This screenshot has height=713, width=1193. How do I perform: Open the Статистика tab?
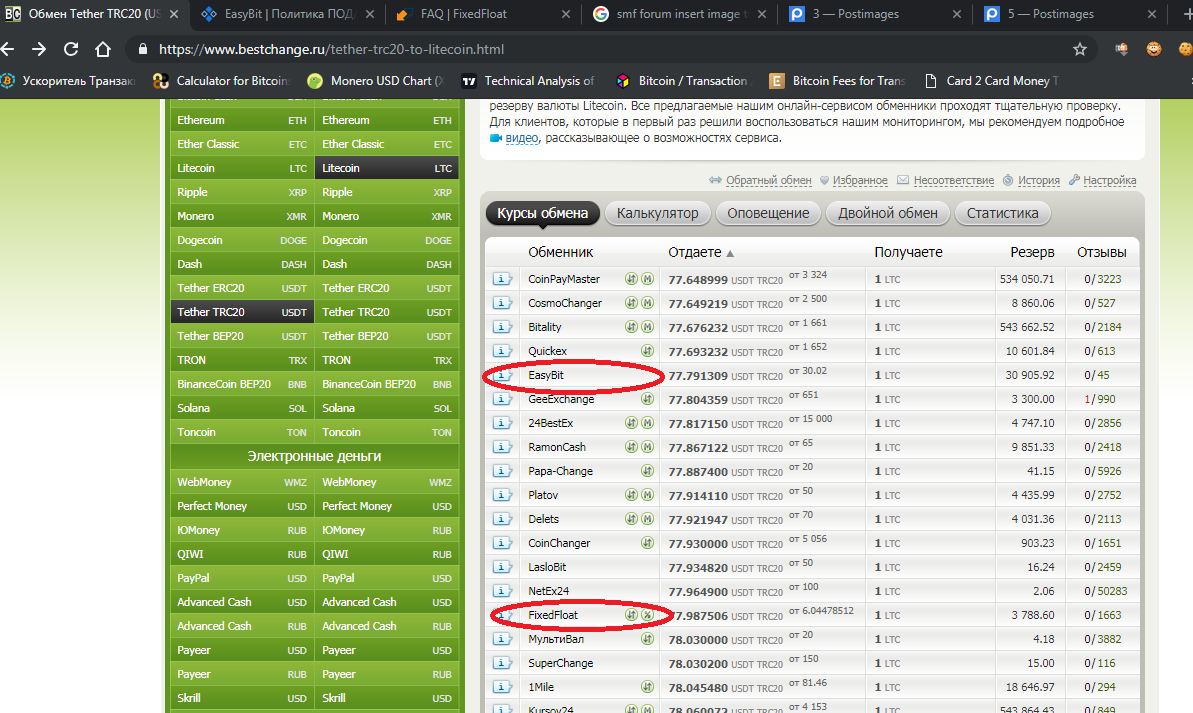[1002, 213]
